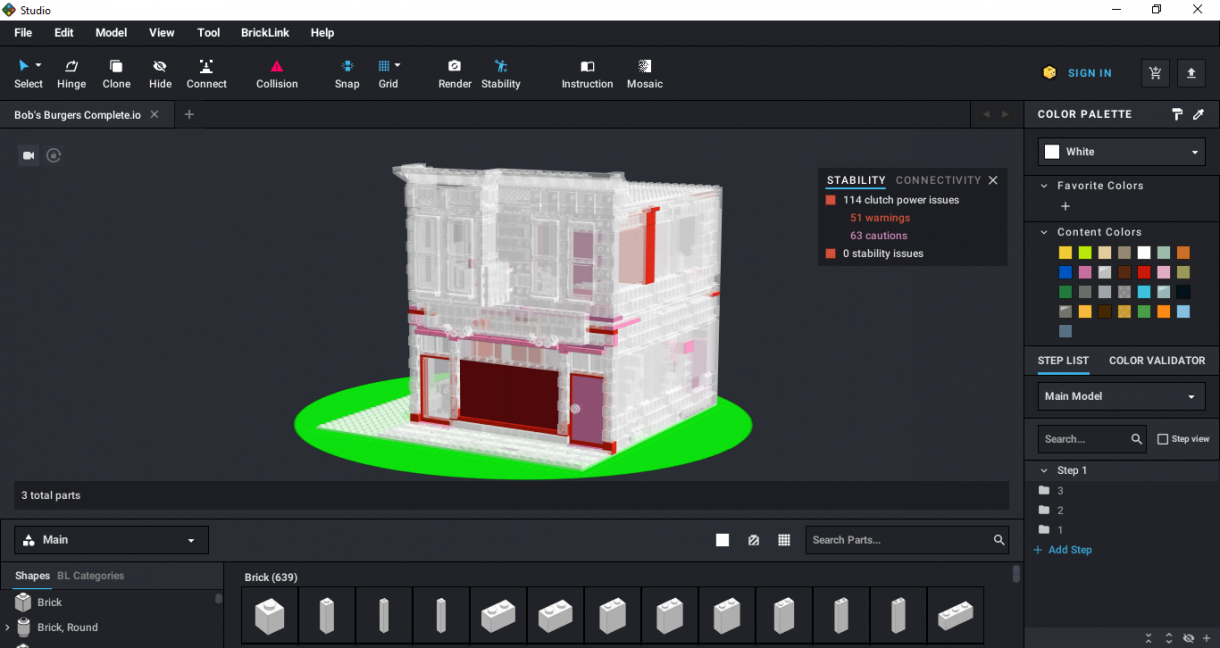Open the View menu
This screenshot has width=1220, height=648.
click(x=162, y=33)
